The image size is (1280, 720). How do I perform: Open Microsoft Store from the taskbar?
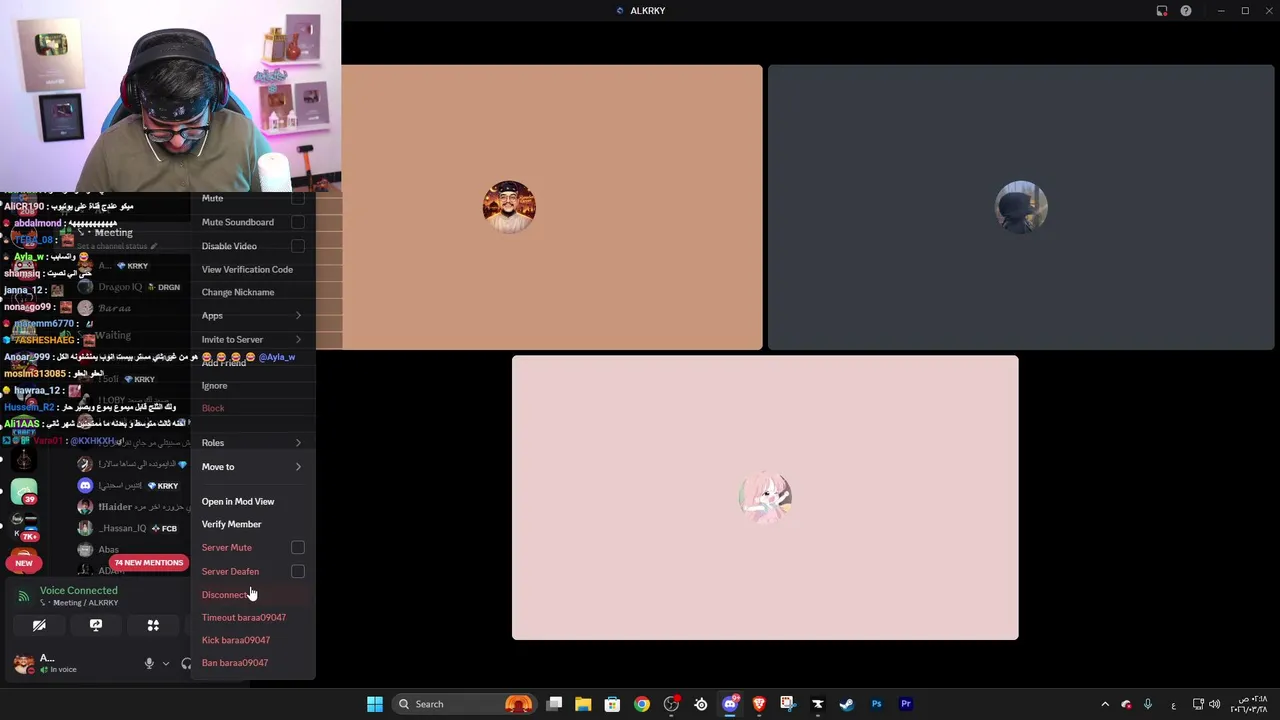click(612, 704)
